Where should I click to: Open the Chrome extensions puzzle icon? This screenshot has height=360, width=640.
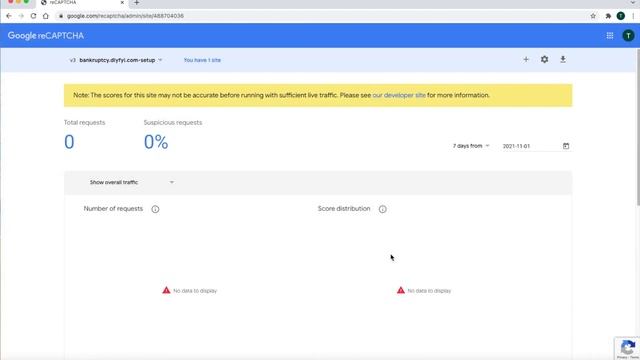pos(608,16)
